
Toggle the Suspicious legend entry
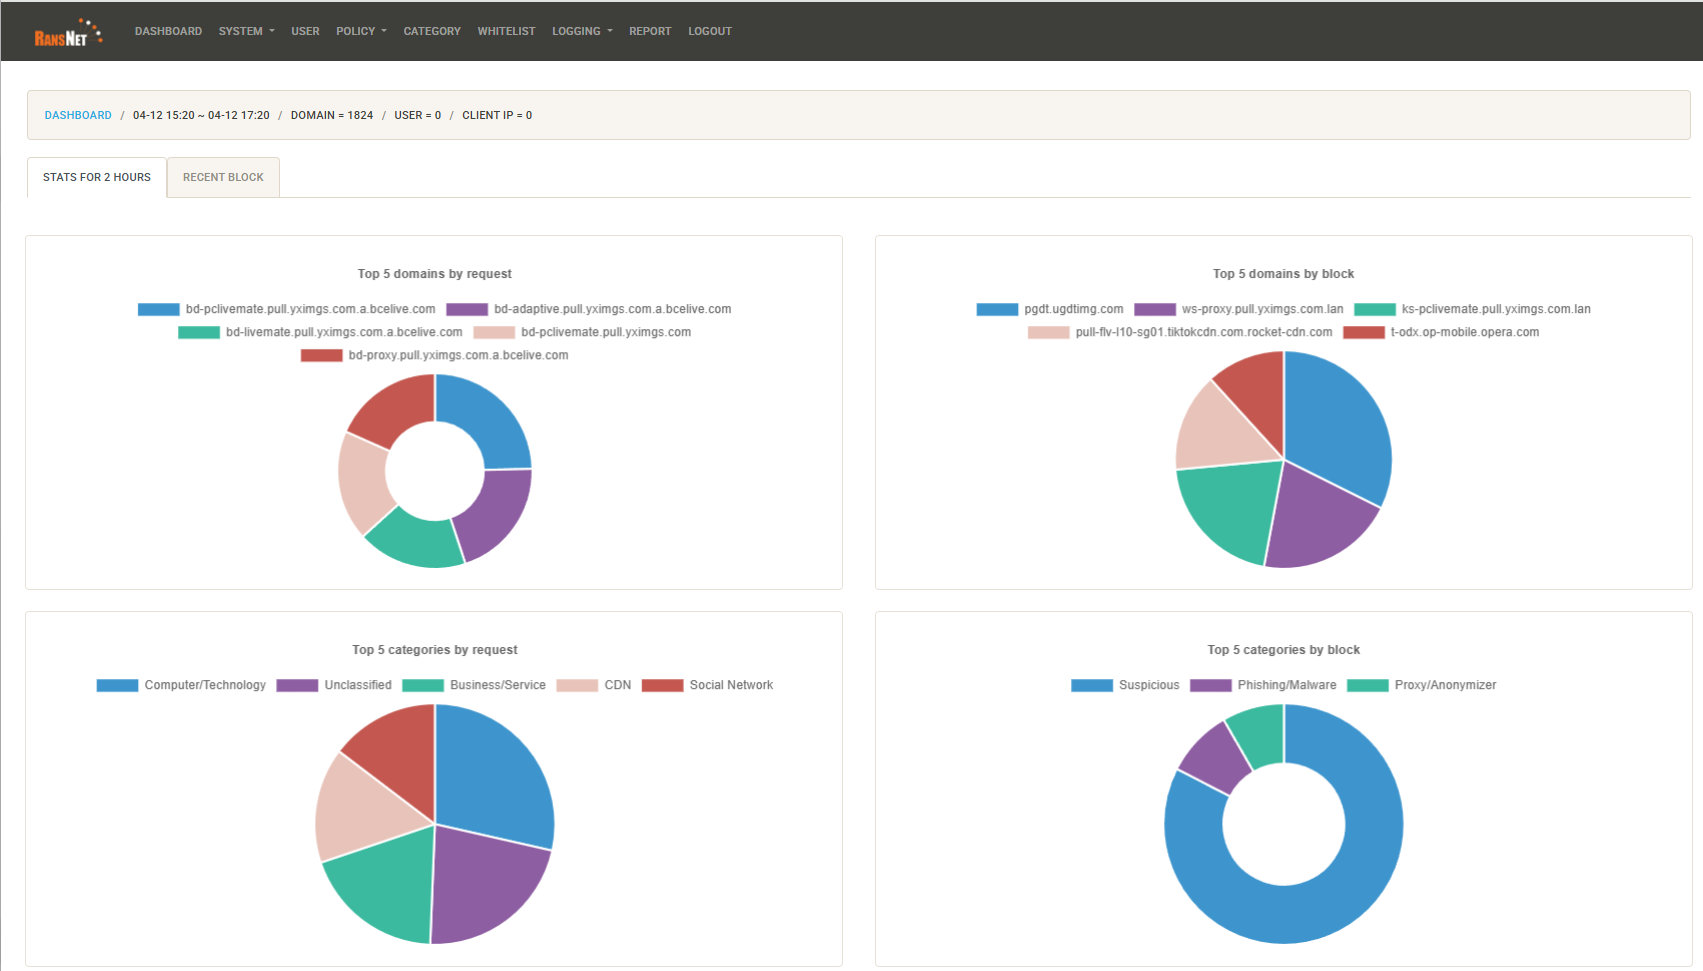[1148, 685]
